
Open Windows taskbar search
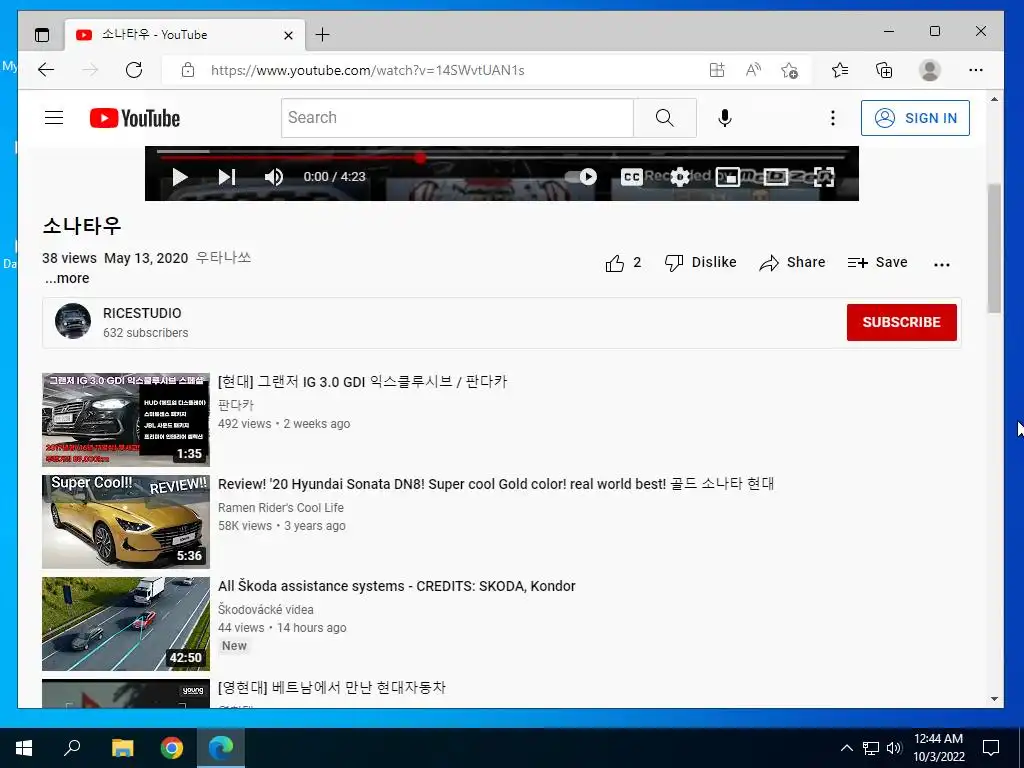click(72, 748)
